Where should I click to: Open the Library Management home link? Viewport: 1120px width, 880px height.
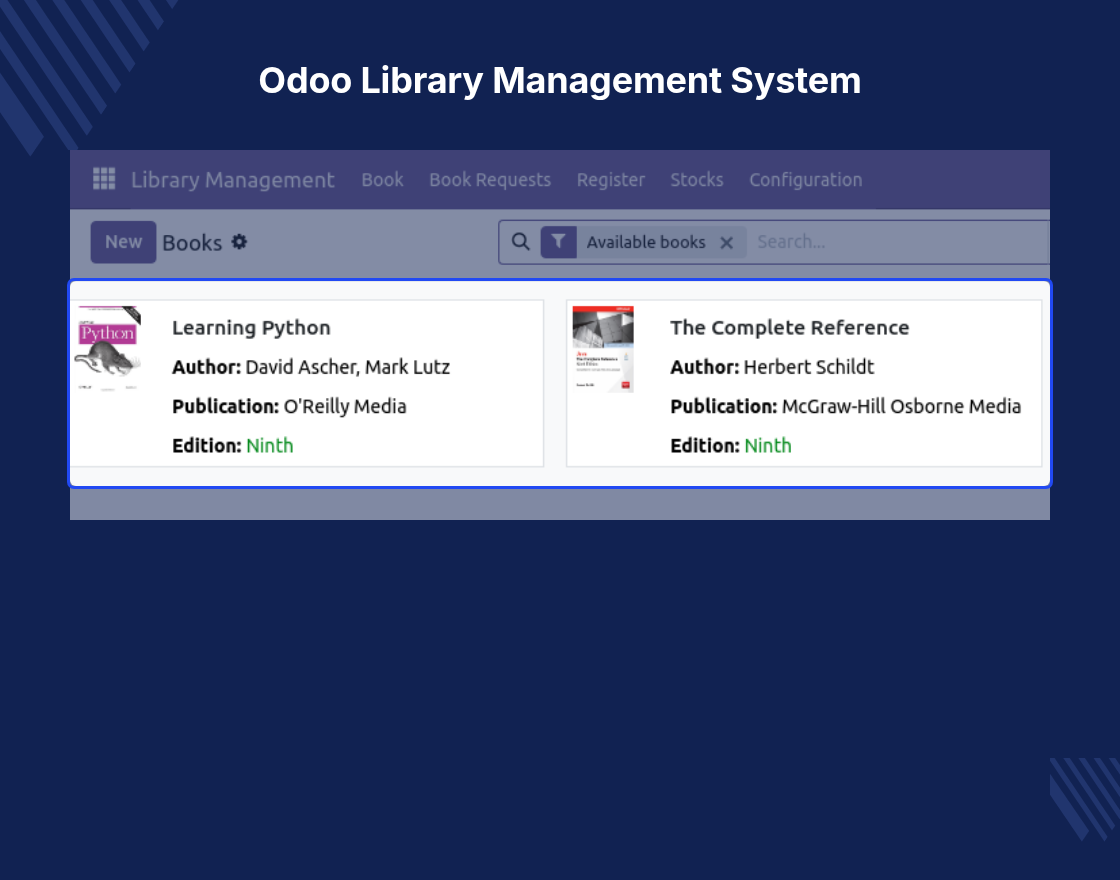(232, 180)
